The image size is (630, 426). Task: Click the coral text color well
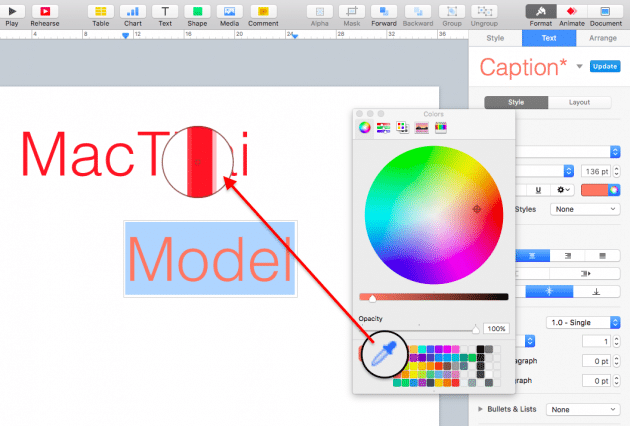coord(595,190)
